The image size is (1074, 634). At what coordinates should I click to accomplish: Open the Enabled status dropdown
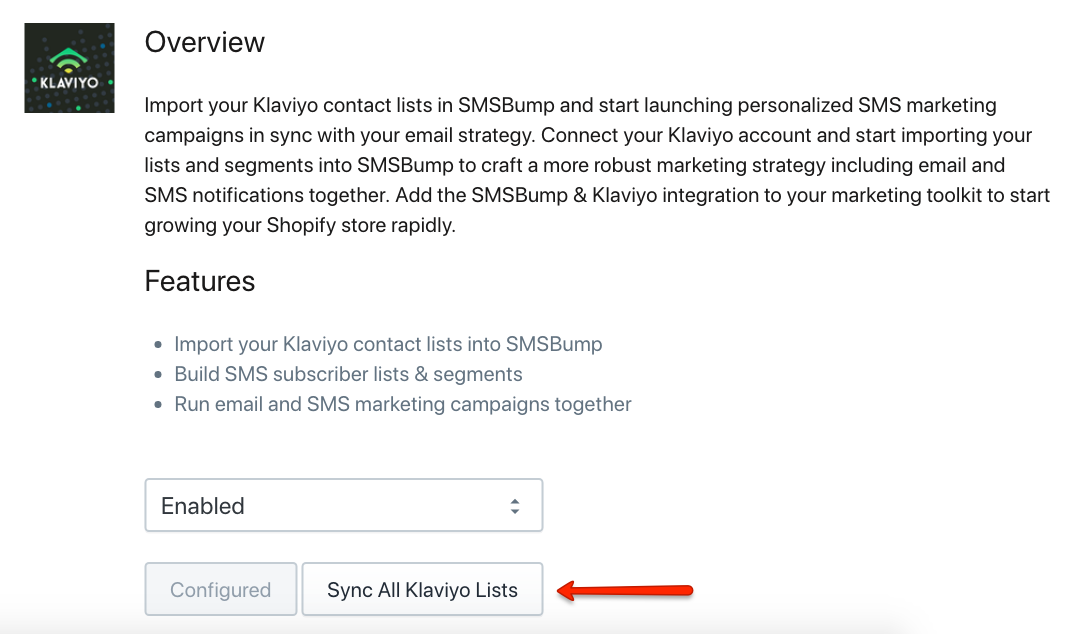[x=344, y=505]
